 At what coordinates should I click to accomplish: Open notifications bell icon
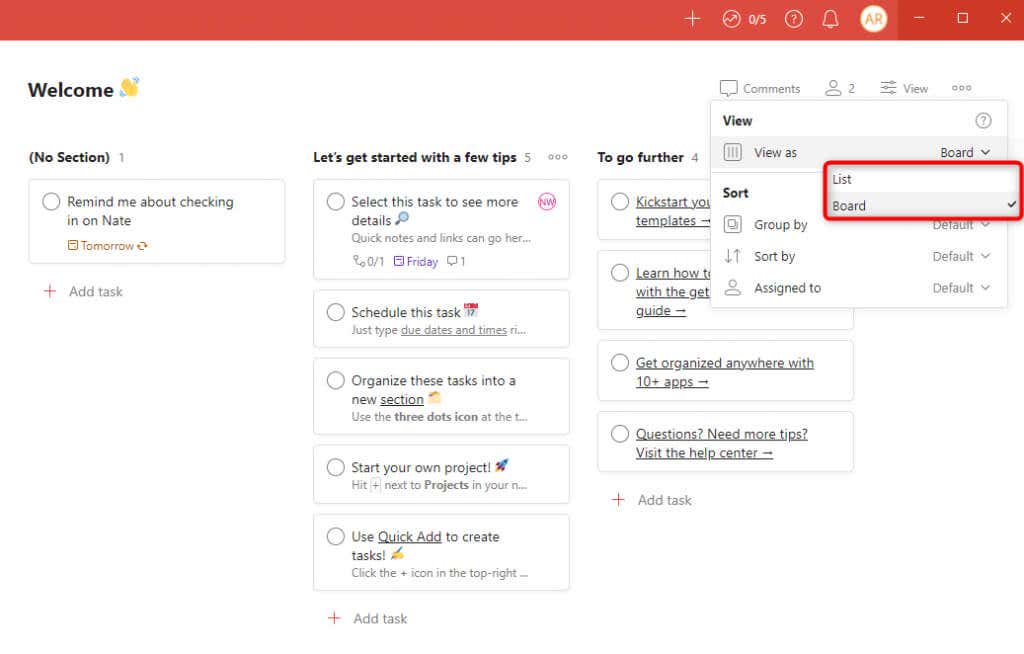(x=830, y=19)
